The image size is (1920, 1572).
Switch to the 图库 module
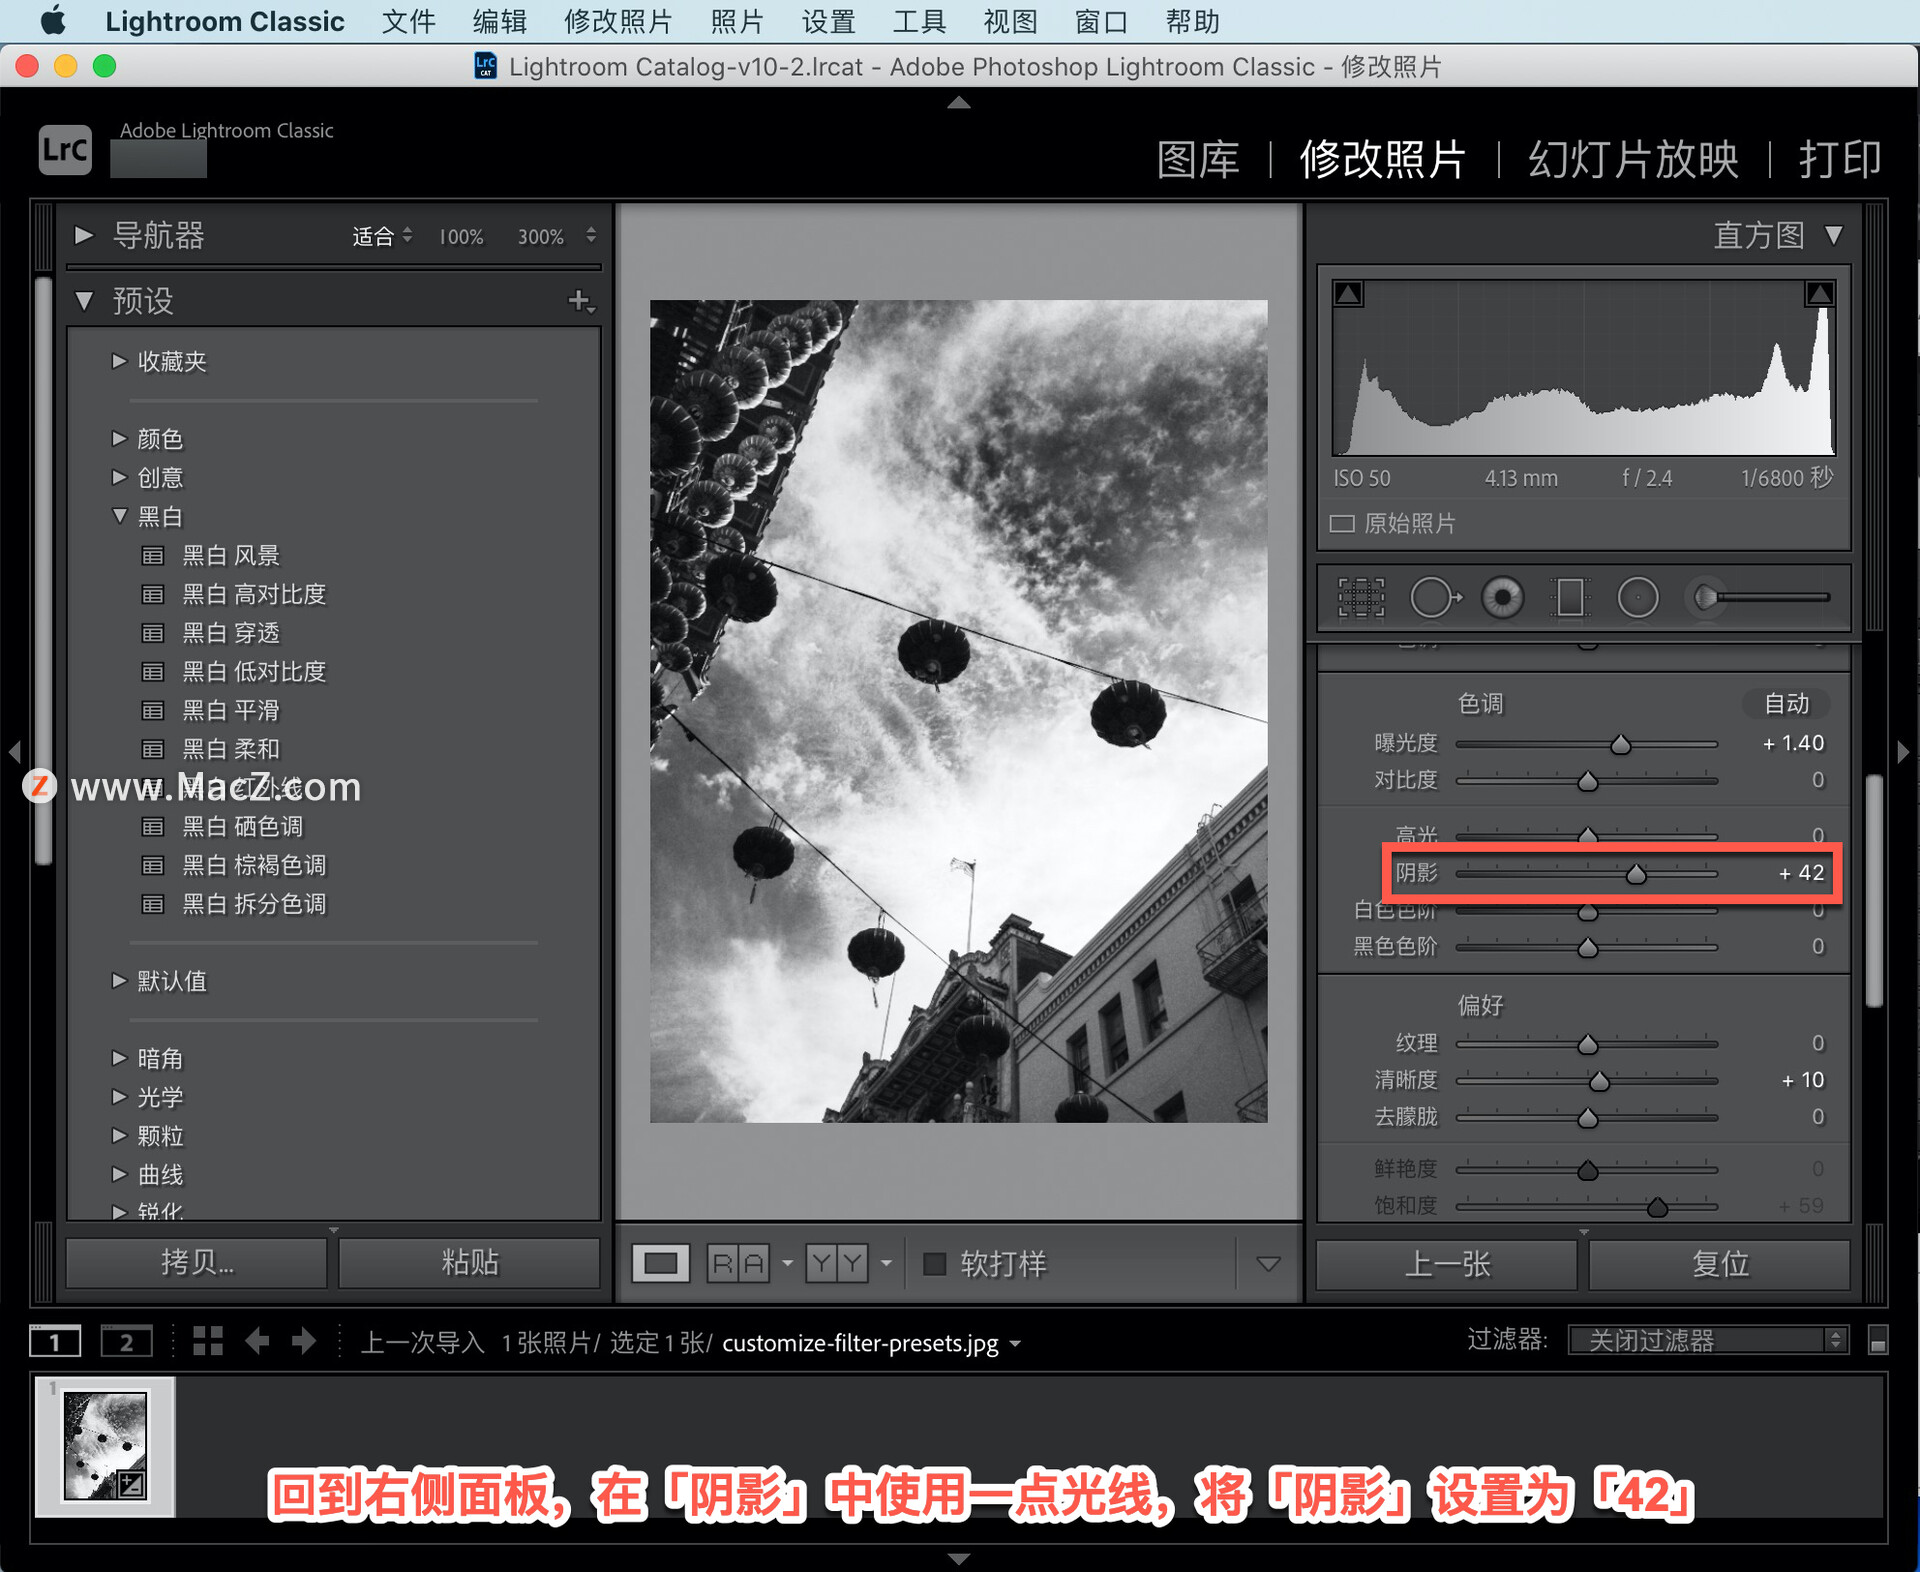(x=1197, y=160)
